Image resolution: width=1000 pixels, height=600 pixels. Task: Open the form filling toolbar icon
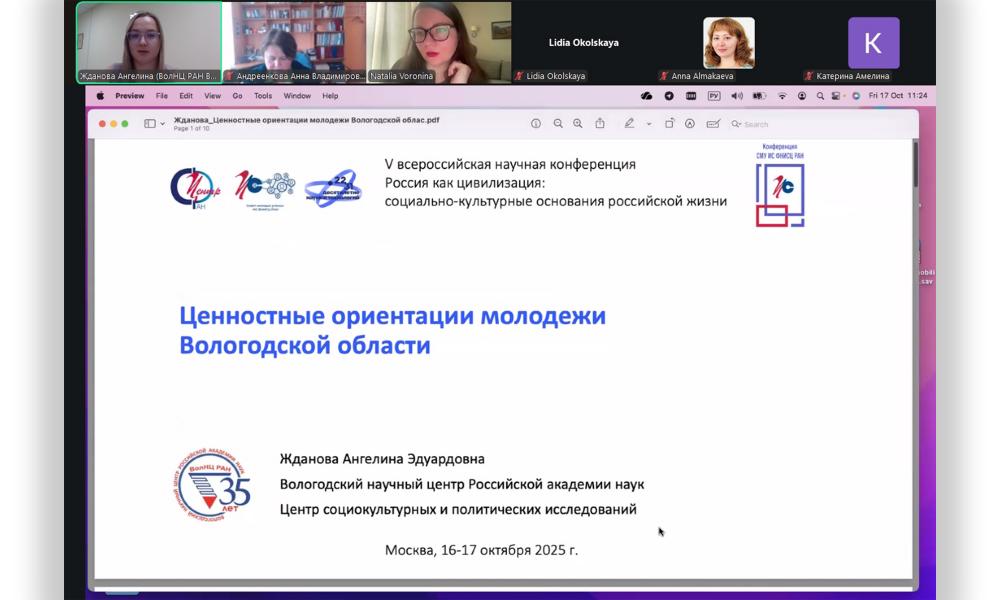coord(713,124)
